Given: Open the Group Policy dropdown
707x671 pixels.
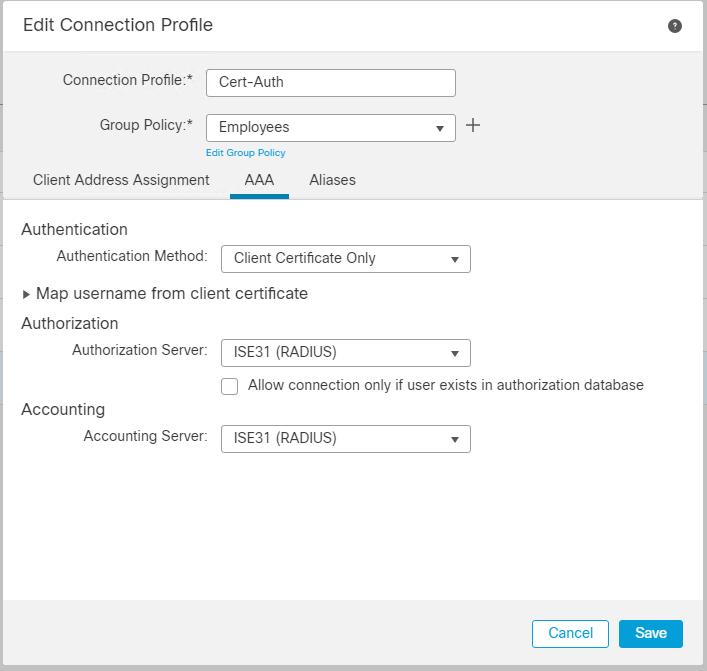Looking at the screenshot, I should [x=330, y=128].
